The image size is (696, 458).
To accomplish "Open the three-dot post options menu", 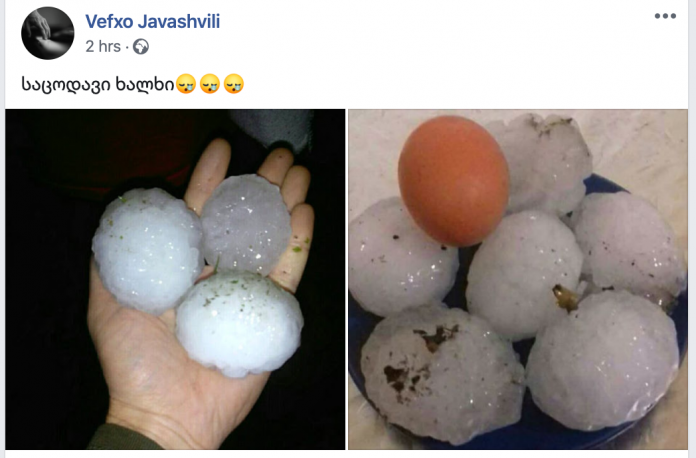I will click(x=665, y=16).
